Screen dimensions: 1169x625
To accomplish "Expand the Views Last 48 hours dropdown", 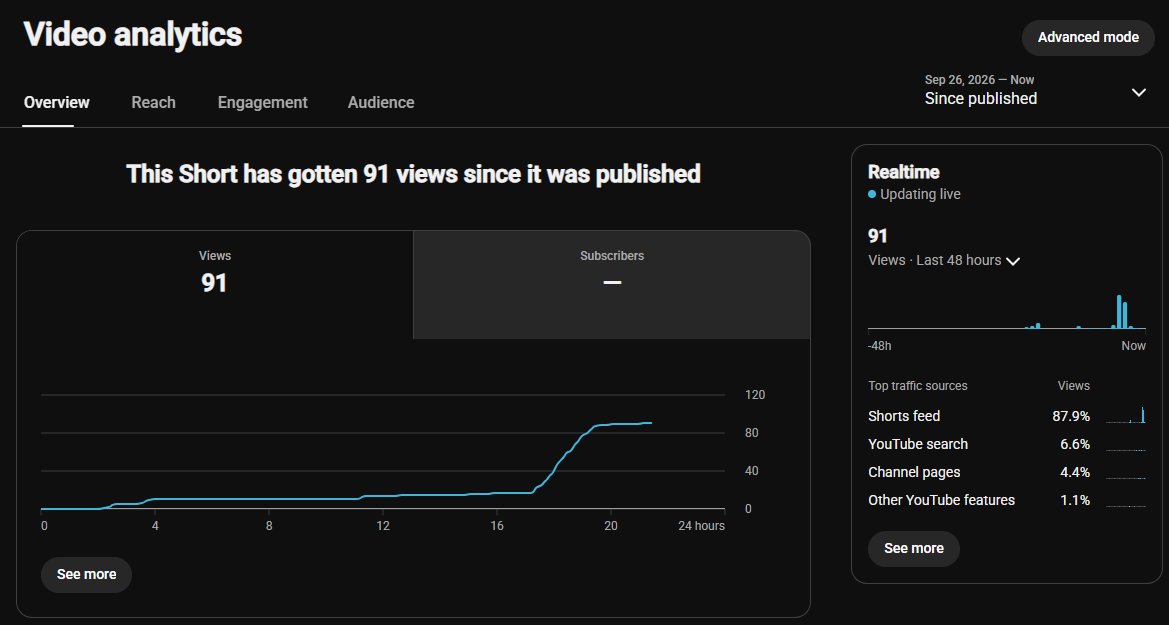I will point(944,260).
